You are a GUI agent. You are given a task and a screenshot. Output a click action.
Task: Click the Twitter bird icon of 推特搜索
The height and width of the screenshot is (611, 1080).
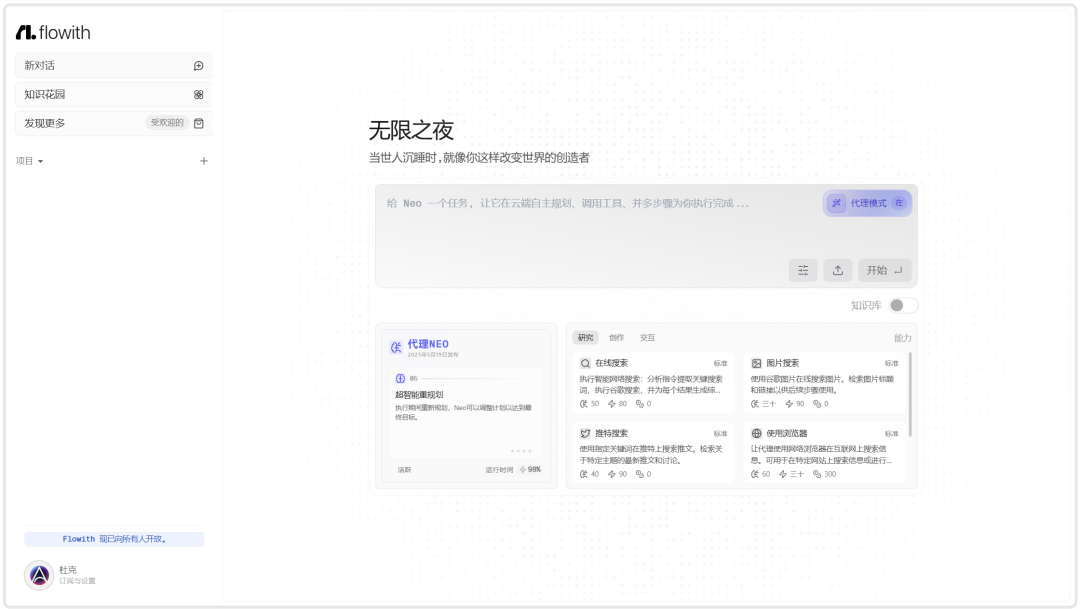[585, 434]
